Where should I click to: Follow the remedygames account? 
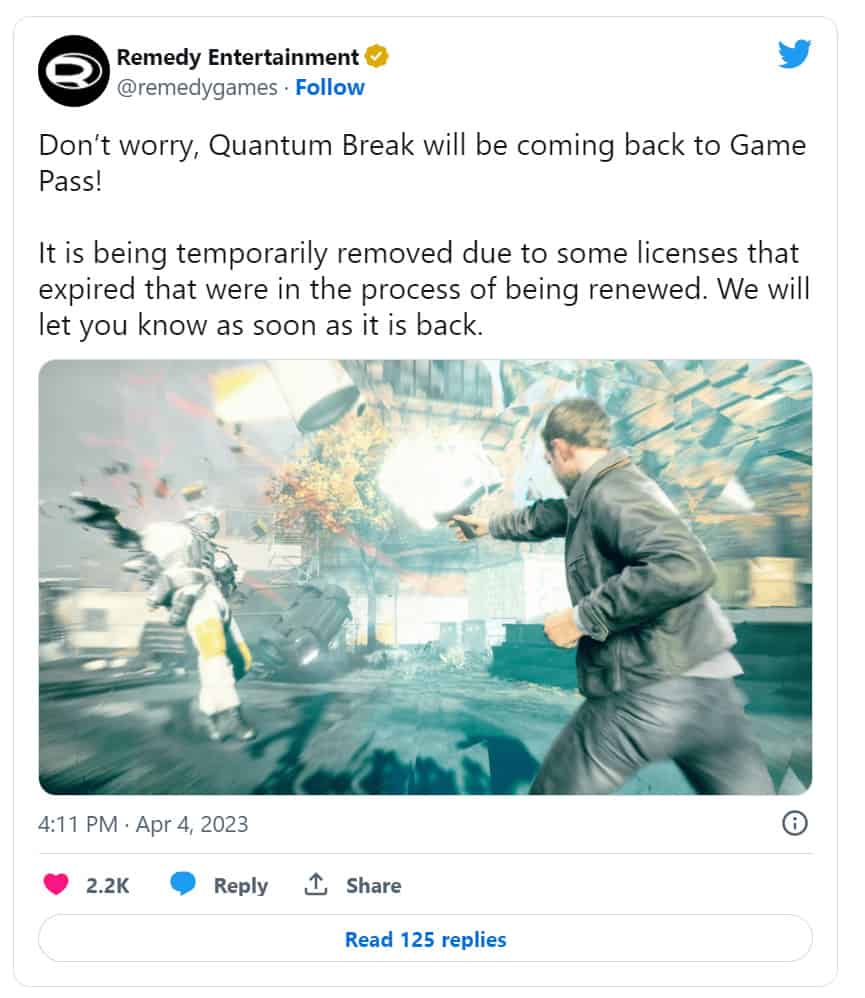[330, 87]
